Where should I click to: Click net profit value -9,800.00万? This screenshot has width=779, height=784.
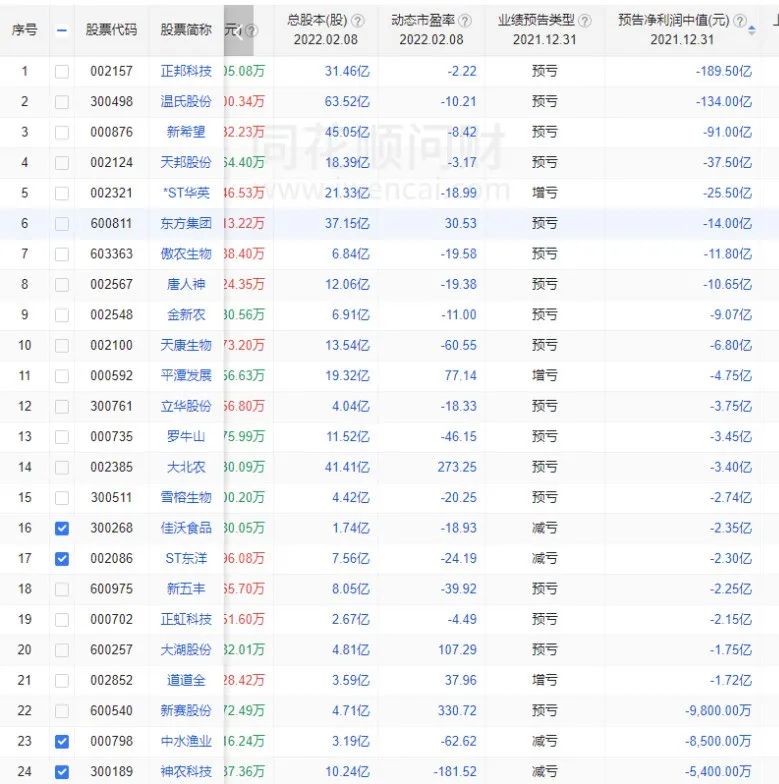click(x=718, y=711)
